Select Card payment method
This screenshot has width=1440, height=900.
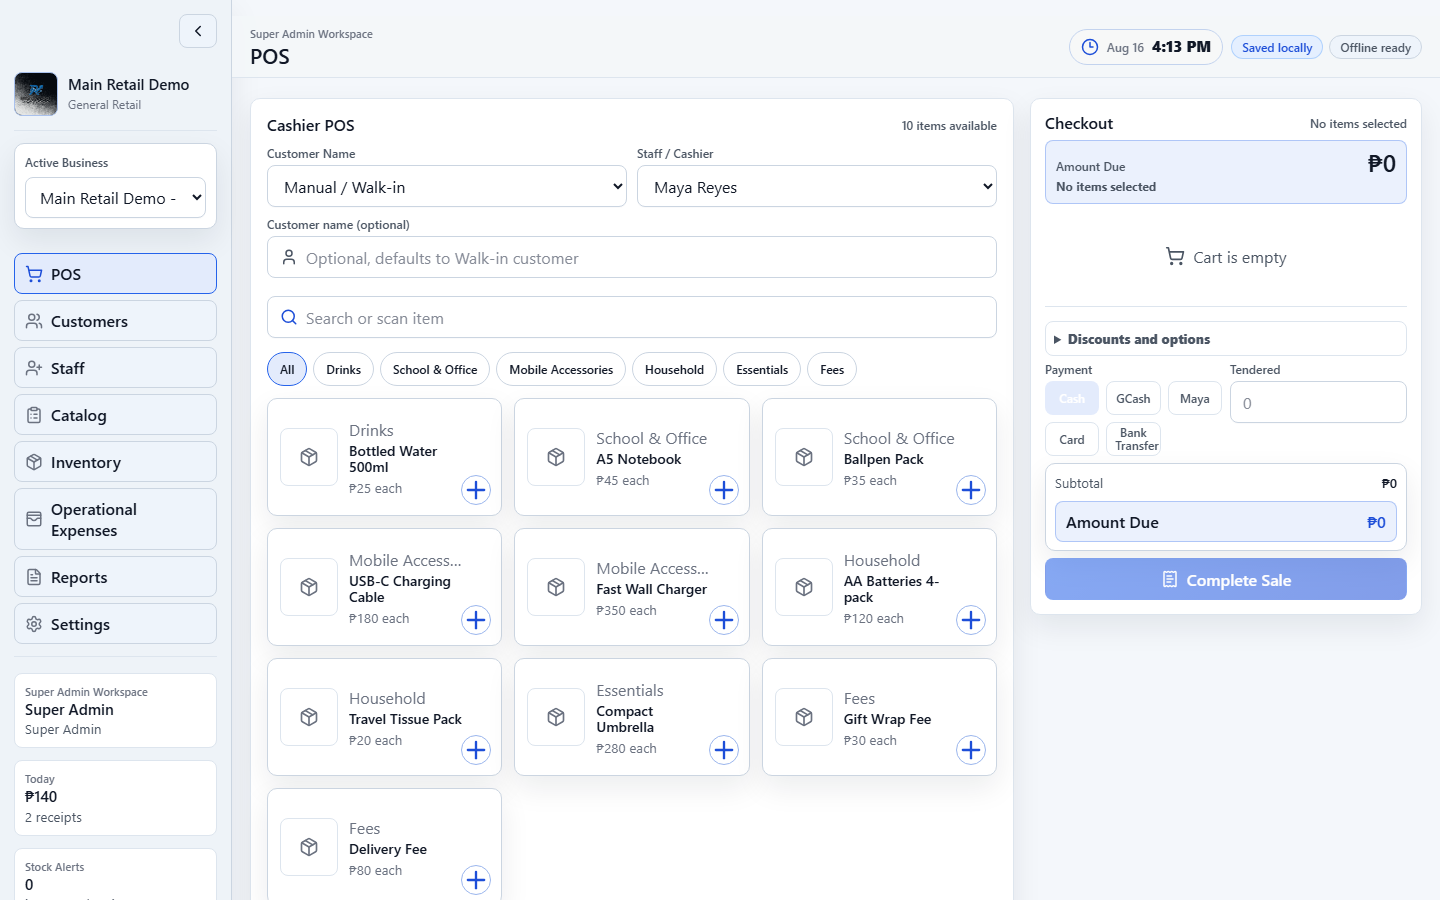click(x=1072, y=439)
